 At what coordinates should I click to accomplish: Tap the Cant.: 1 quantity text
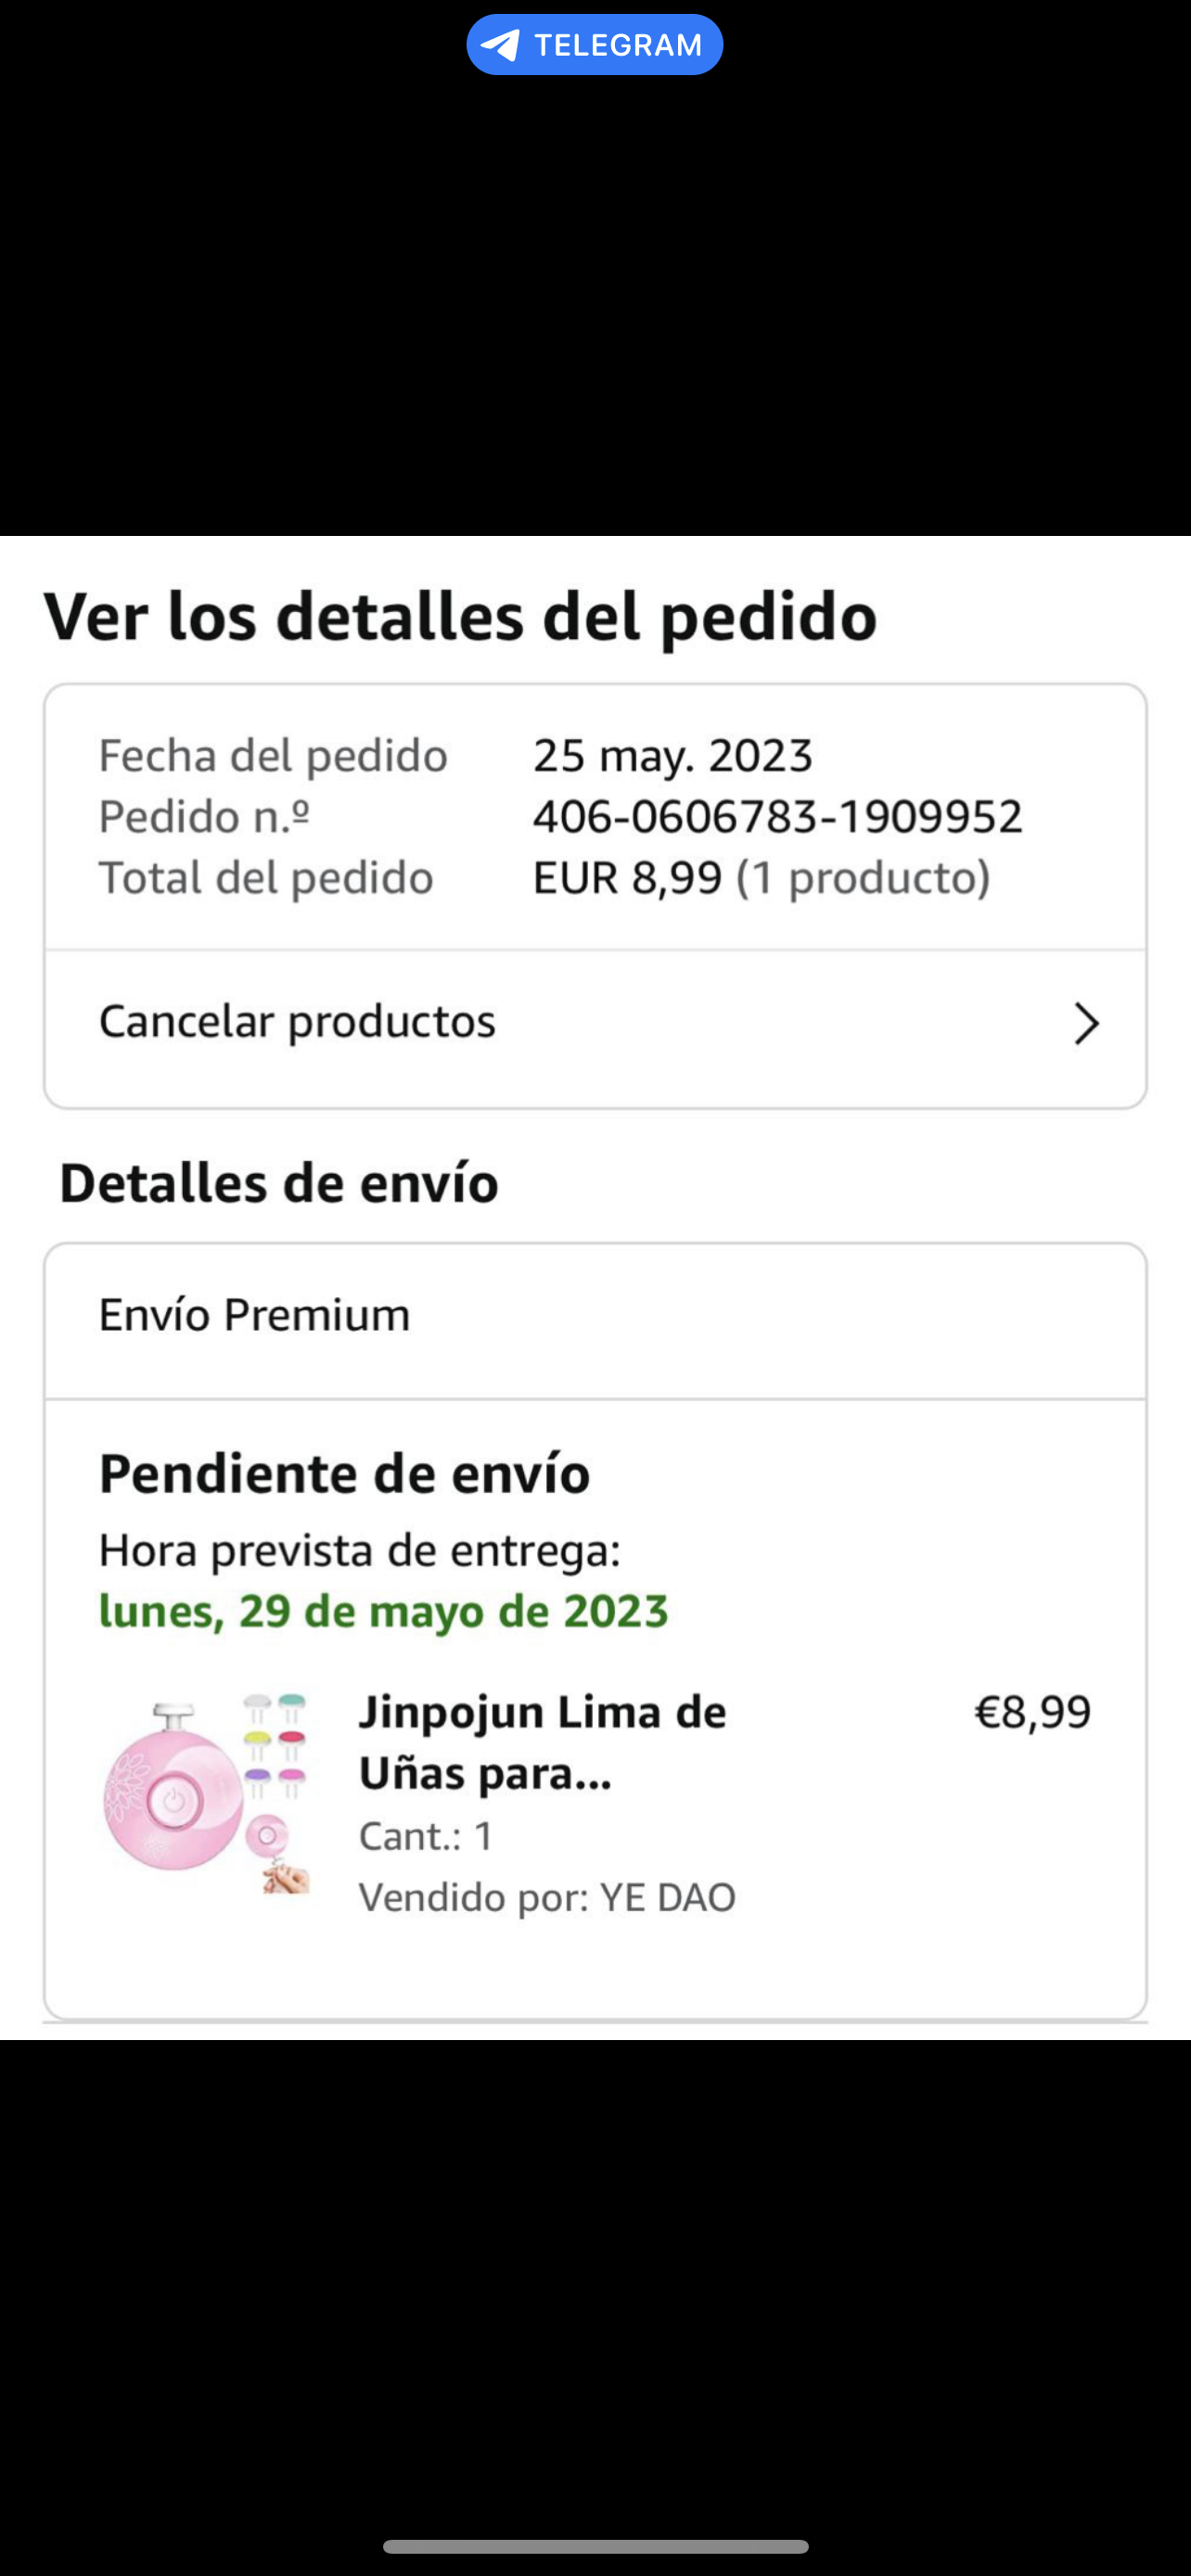point(426,1836)
